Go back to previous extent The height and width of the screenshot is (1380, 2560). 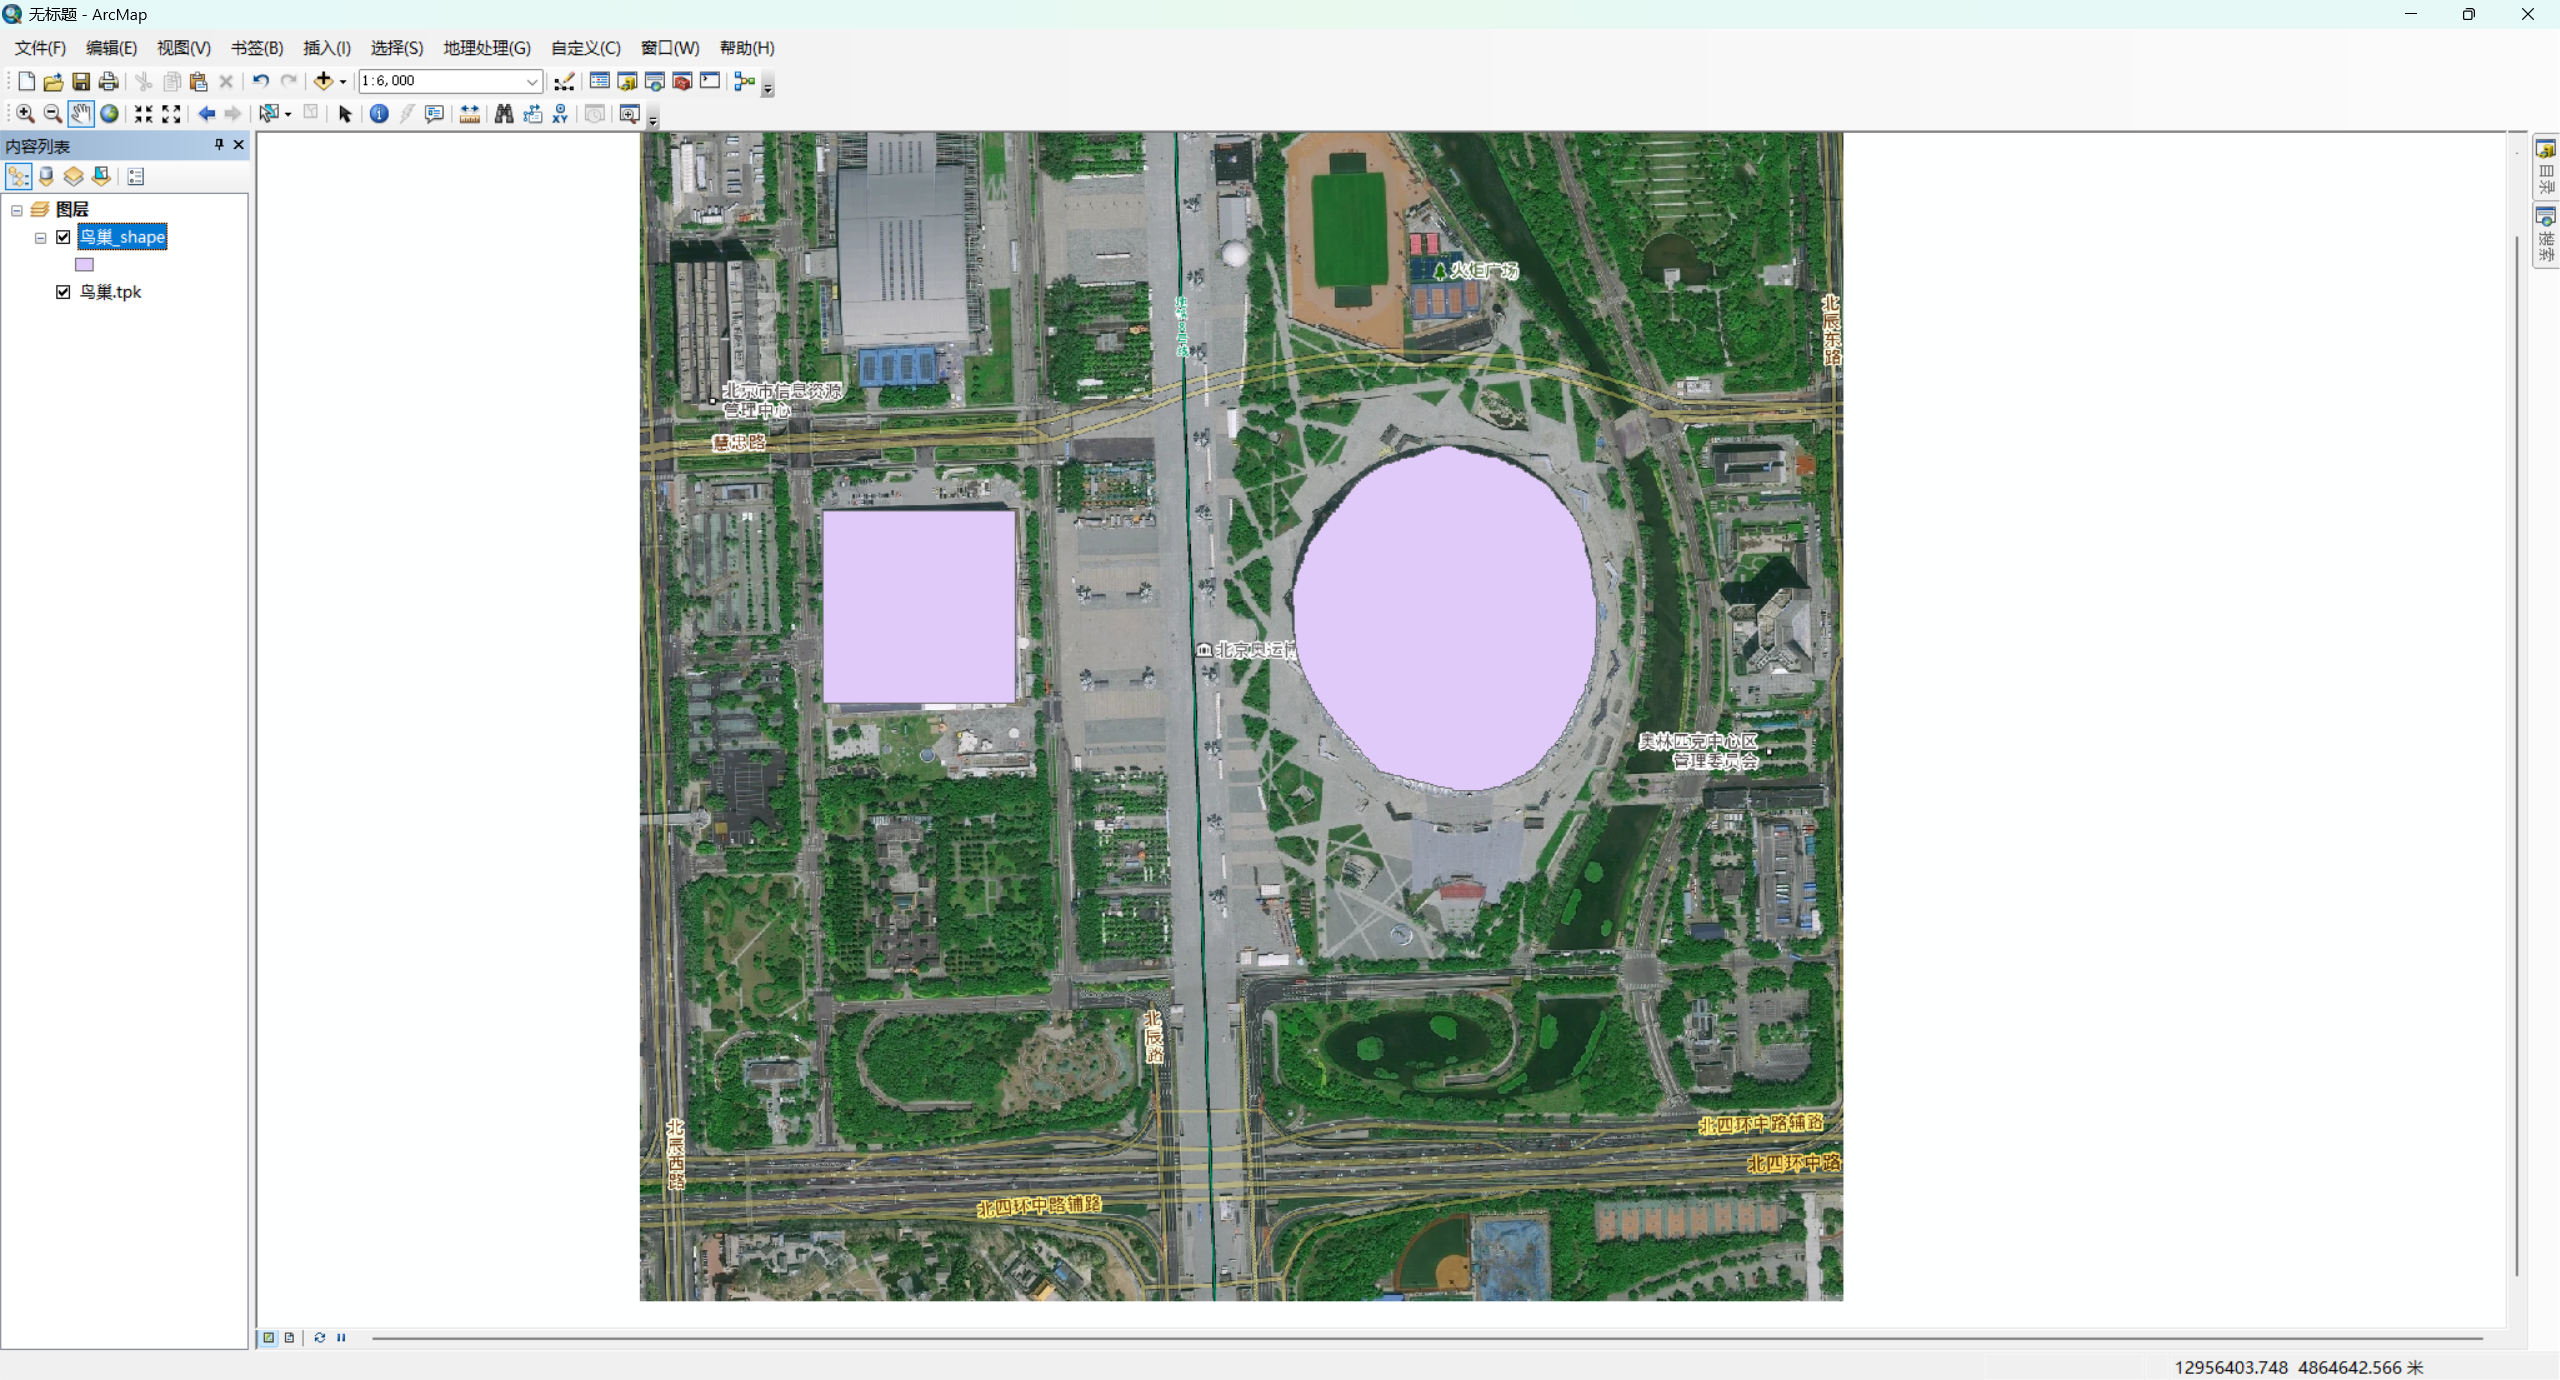(206, 114)
